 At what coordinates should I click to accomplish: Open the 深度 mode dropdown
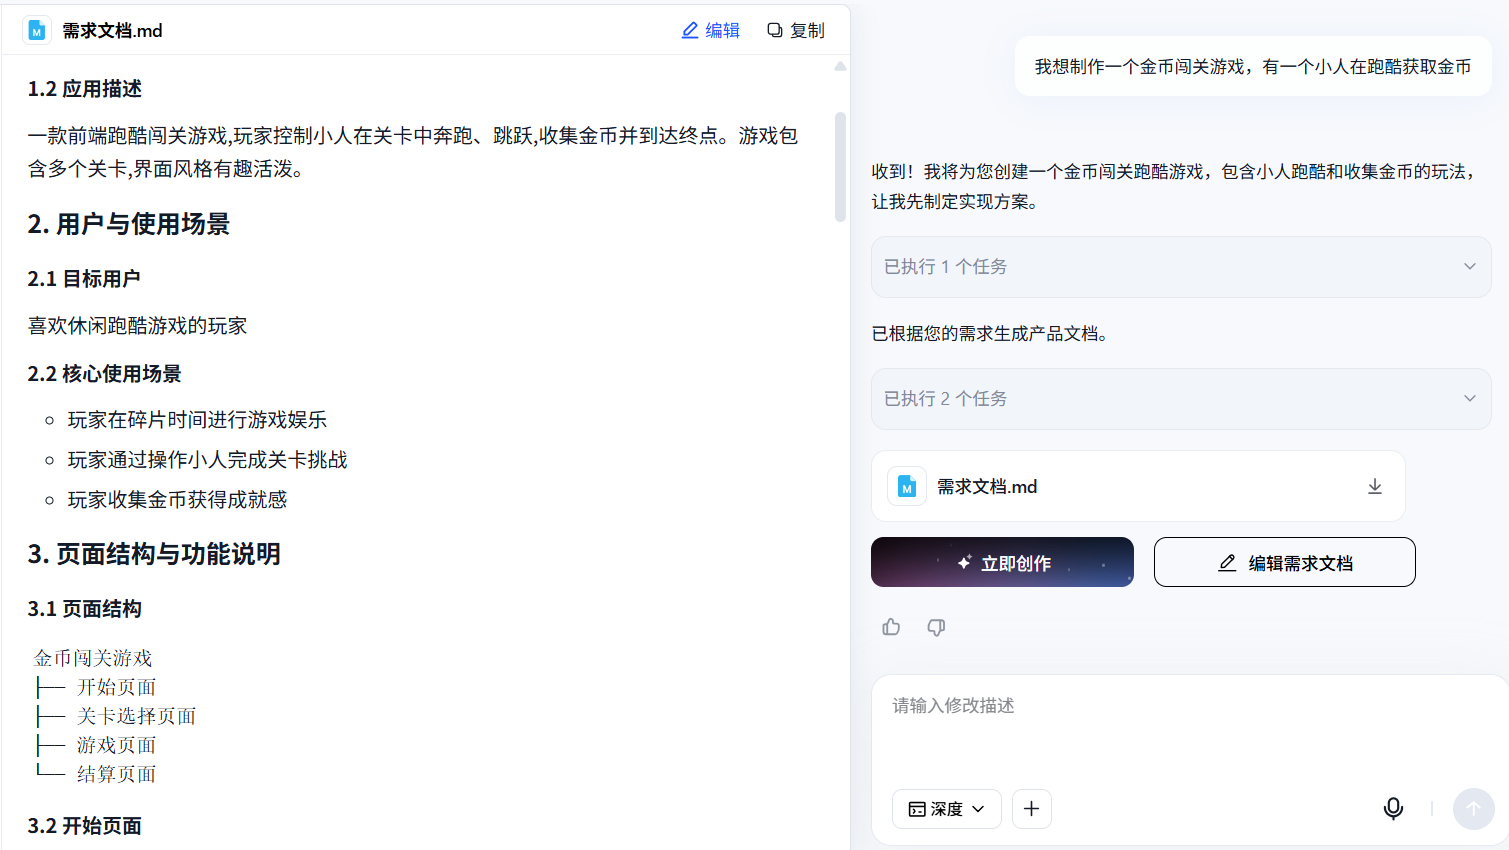946,809
